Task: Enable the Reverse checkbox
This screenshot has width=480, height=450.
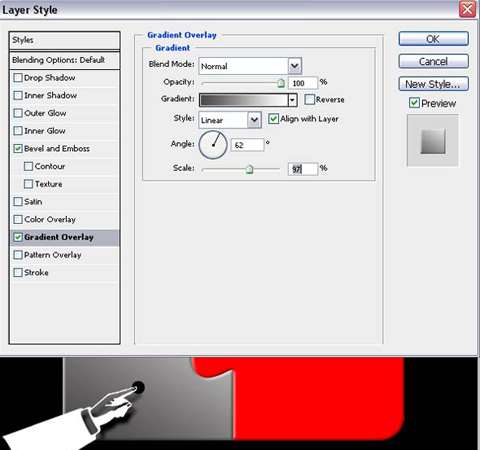Action: pyautogui.click(x=310, y=99)
